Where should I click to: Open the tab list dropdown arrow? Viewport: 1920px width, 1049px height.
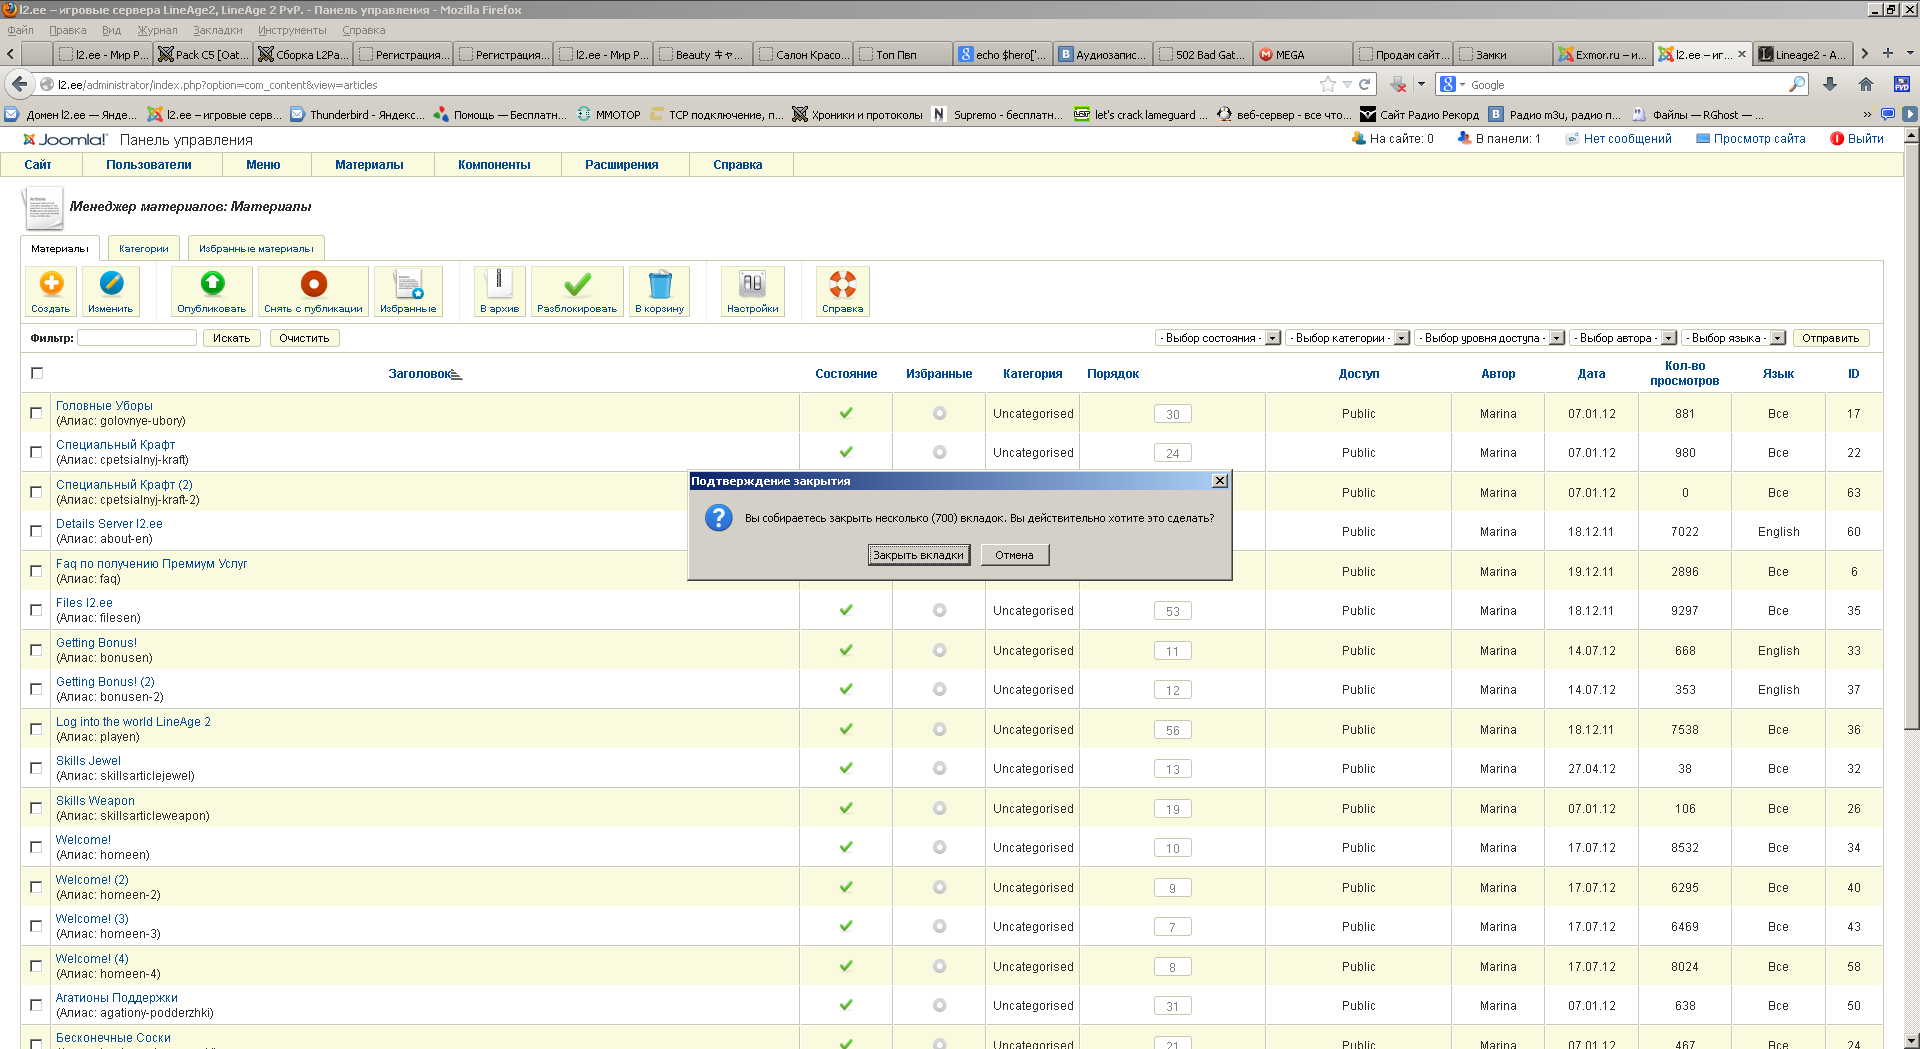click(x=1910, y=54)
